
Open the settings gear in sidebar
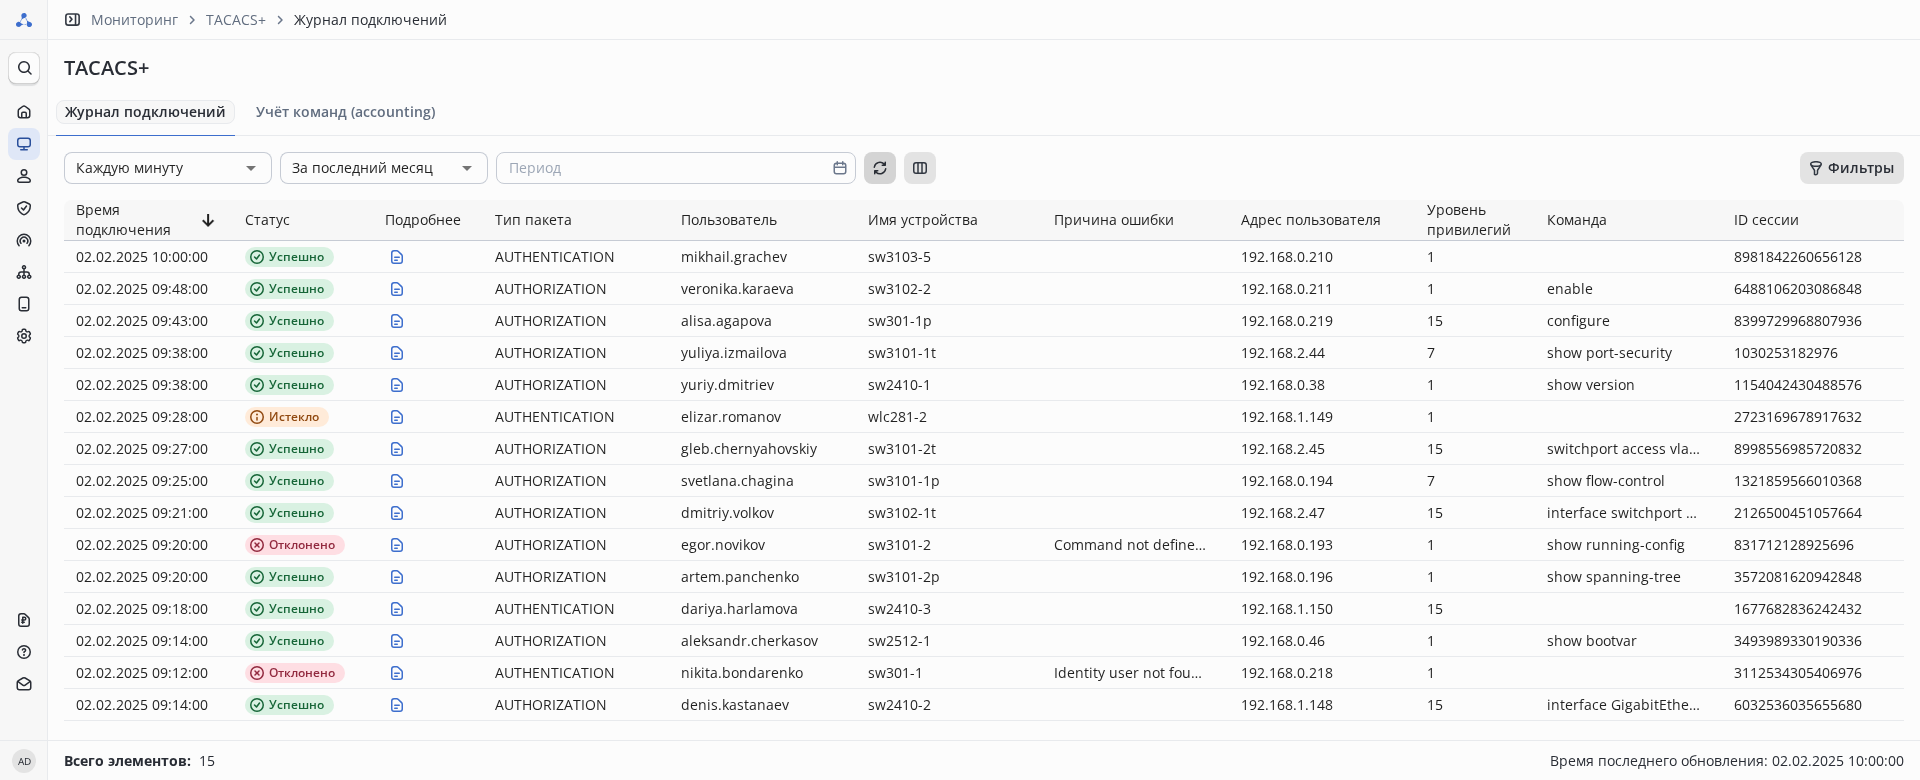tap(24, 336)
